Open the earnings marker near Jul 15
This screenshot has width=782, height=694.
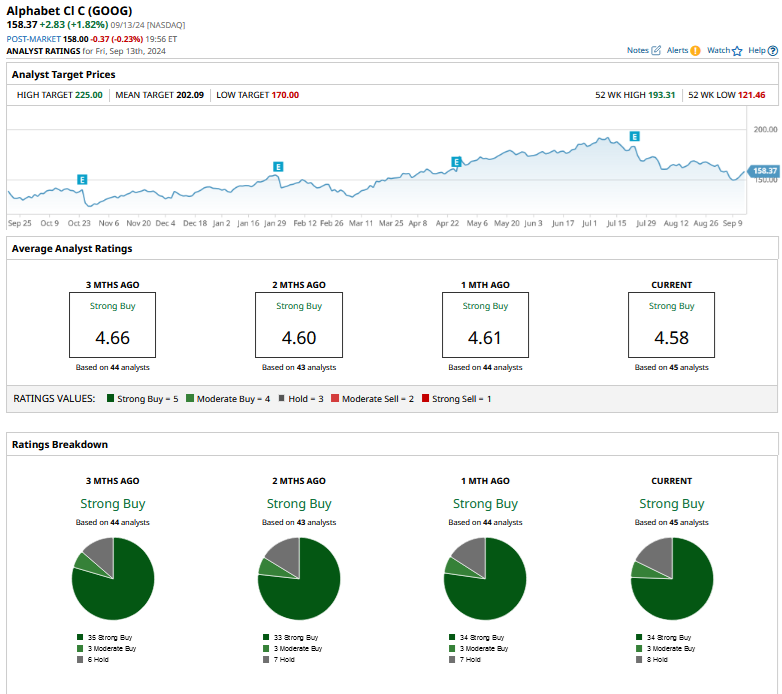[634, 136]
